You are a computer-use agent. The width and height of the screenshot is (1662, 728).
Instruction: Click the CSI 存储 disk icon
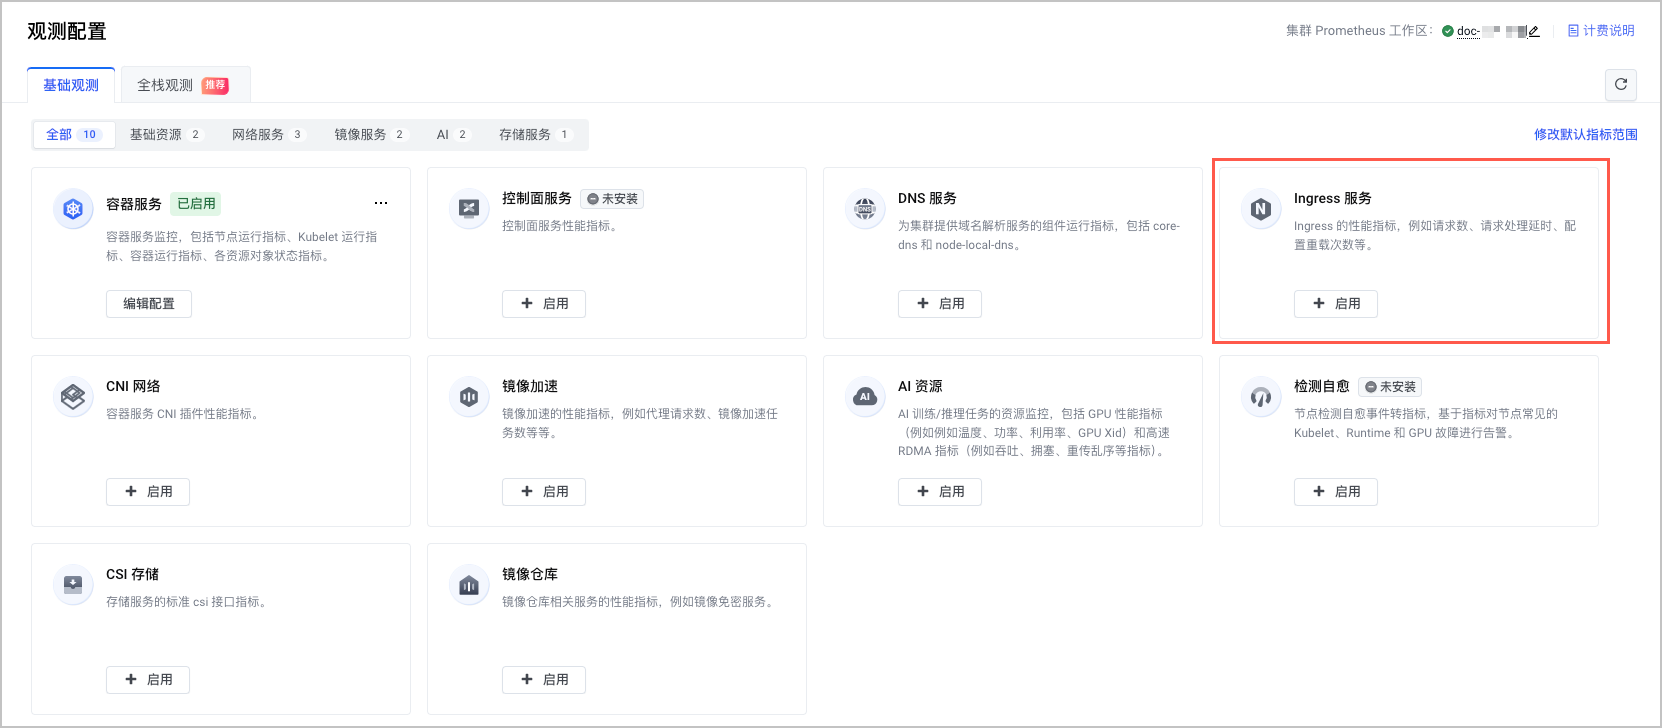click(73, 584)
